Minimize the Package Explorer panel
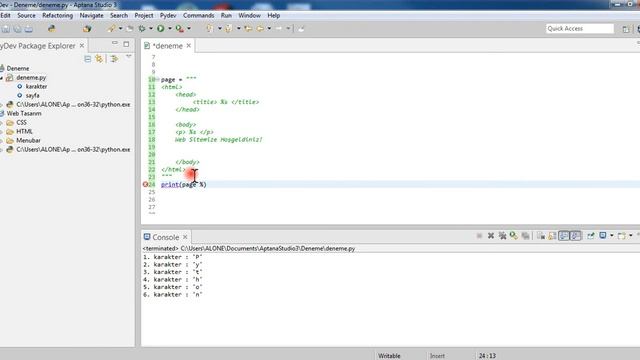The image size is (640, 360). point(114,43)
